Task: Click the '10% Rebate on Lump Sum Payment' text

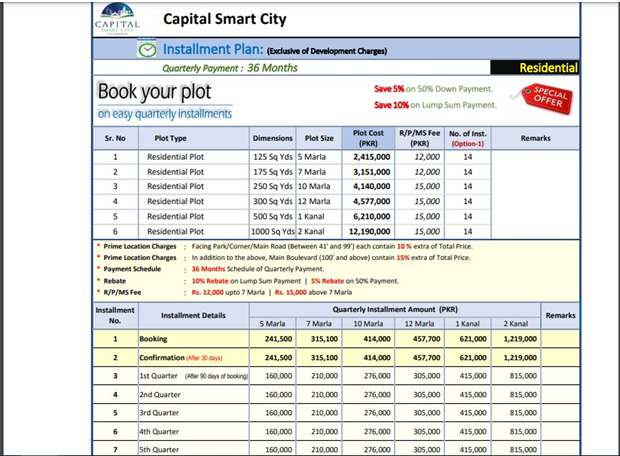Action: point(246,281)
